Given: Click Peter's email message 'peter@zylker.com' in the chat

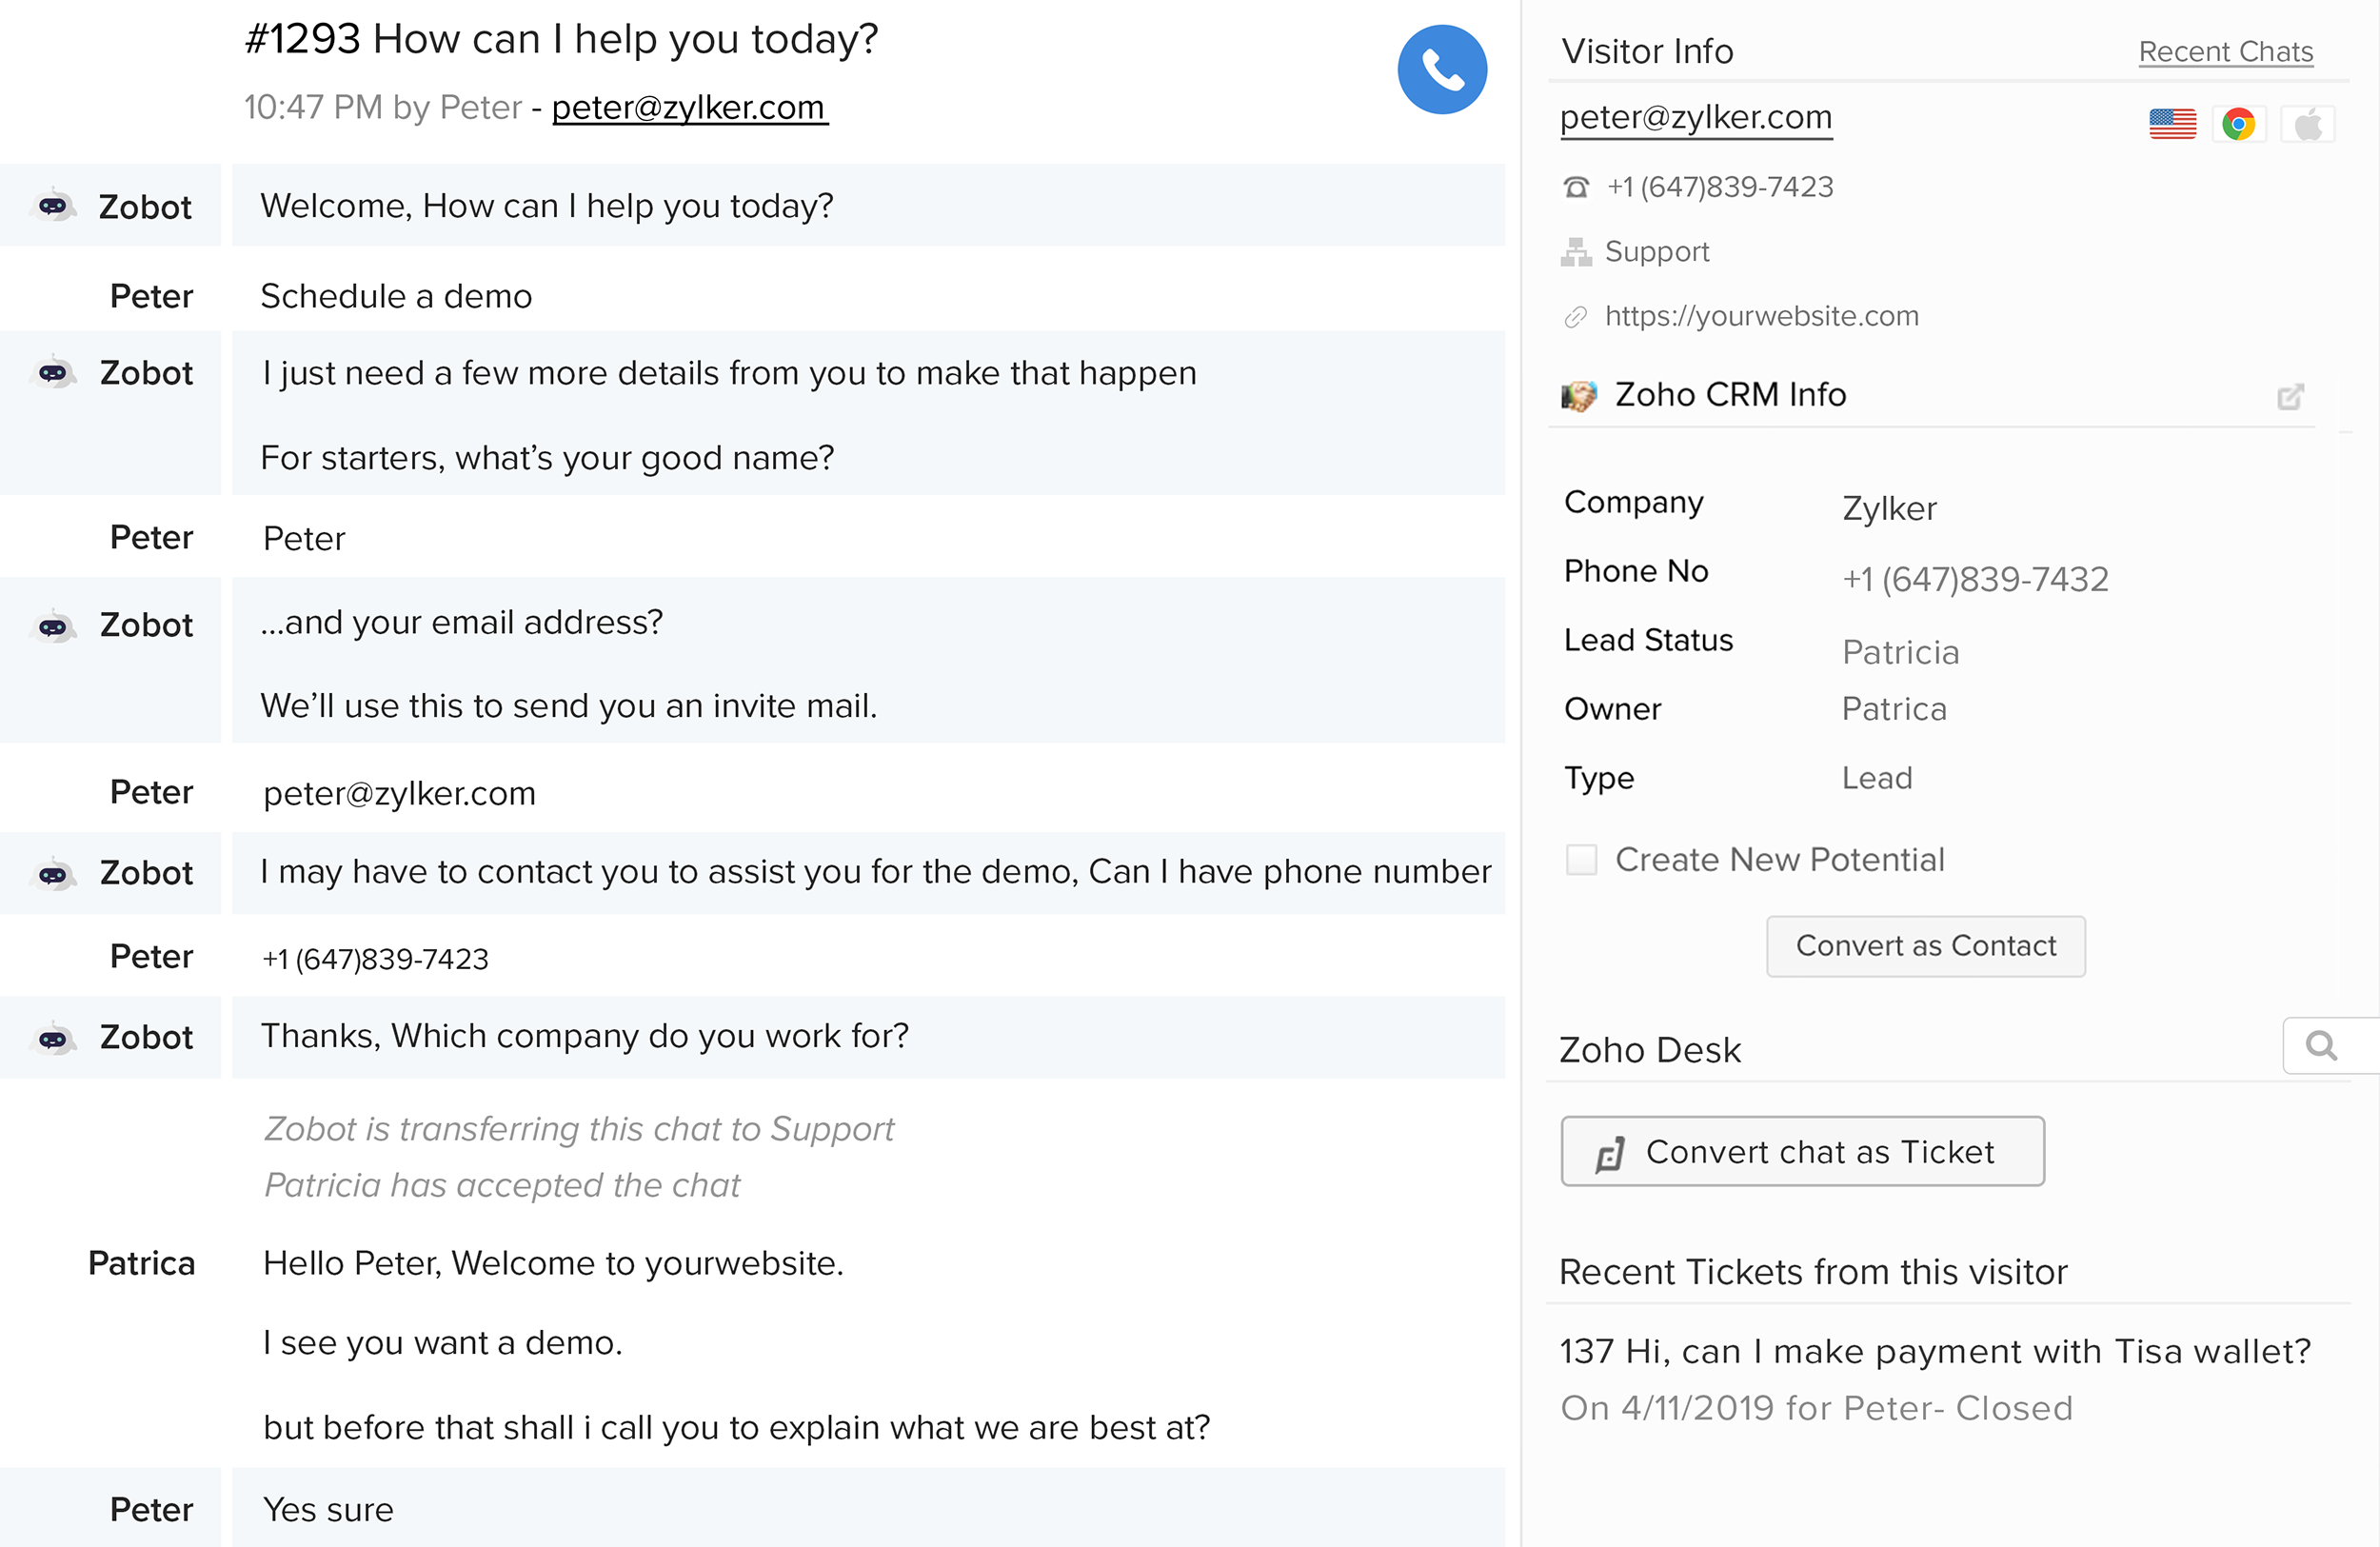Looking at the screenshot, I should click(399, 793).
